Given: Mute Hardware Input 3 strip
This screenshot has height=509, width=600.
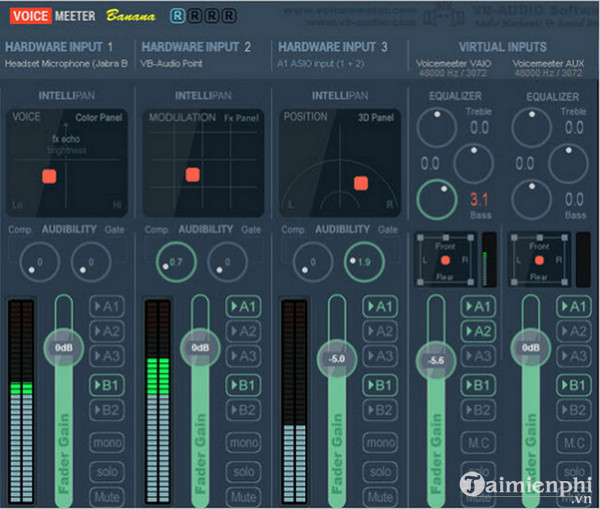Looking at the screenshot, I should [380, 497].
